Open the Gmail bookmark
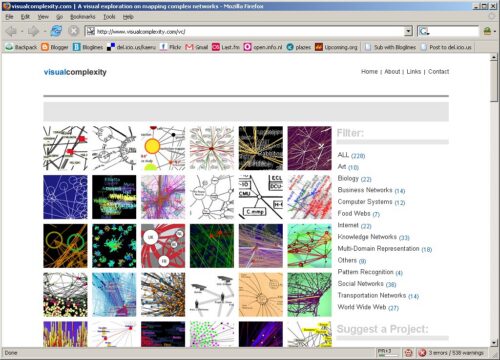 pyautogui.click(x=197, y=47)
